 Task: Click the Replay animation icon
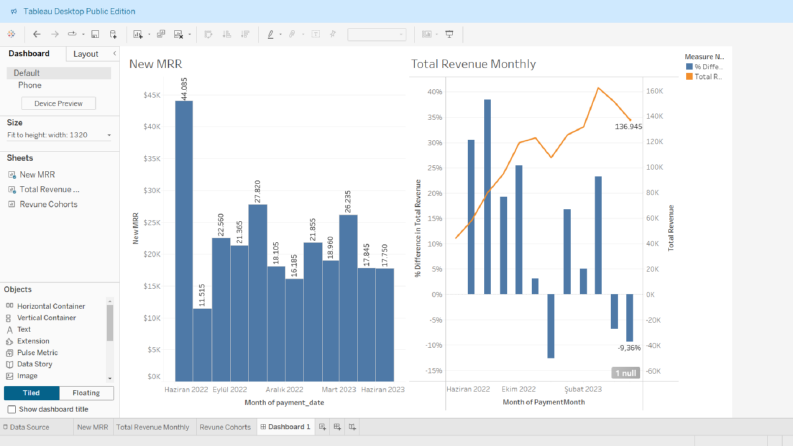coord(72,34)
